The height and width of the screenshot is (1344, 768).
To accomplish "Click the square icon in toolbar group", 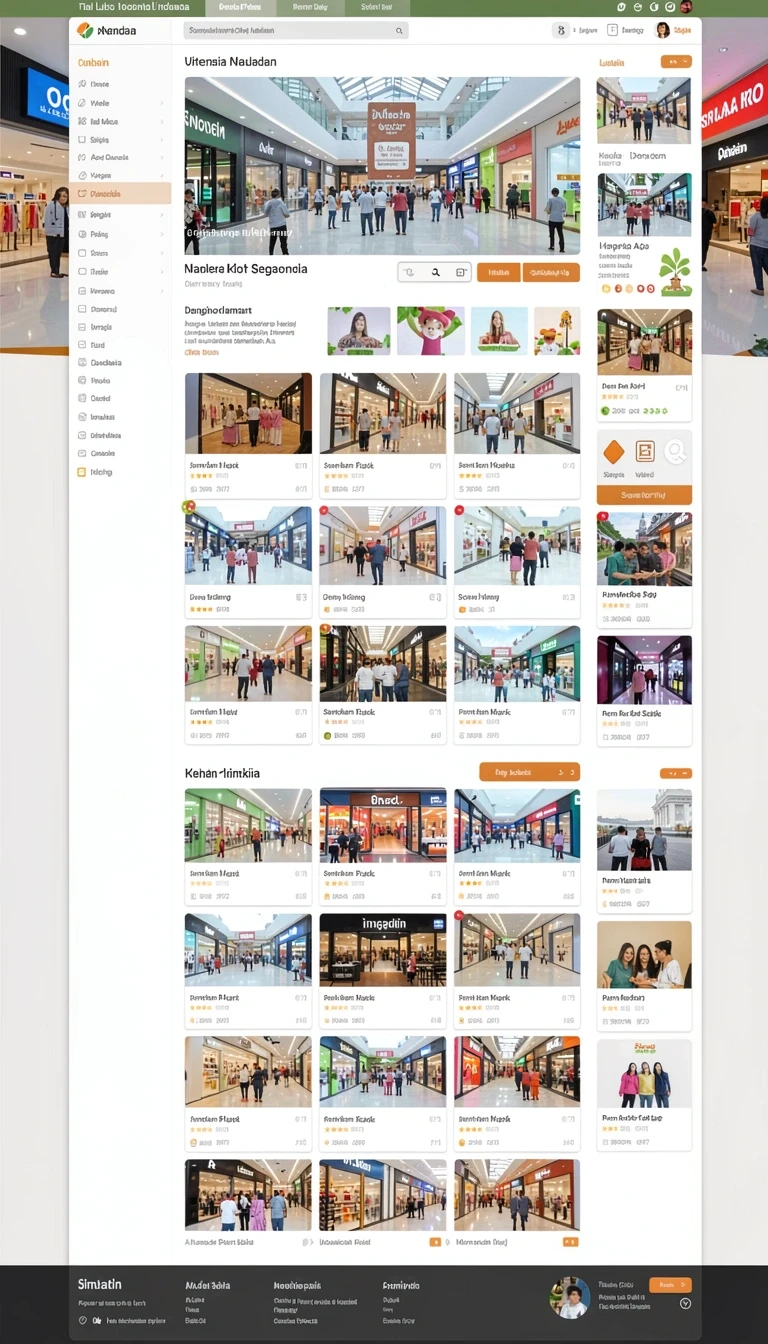I will point(461,272).
